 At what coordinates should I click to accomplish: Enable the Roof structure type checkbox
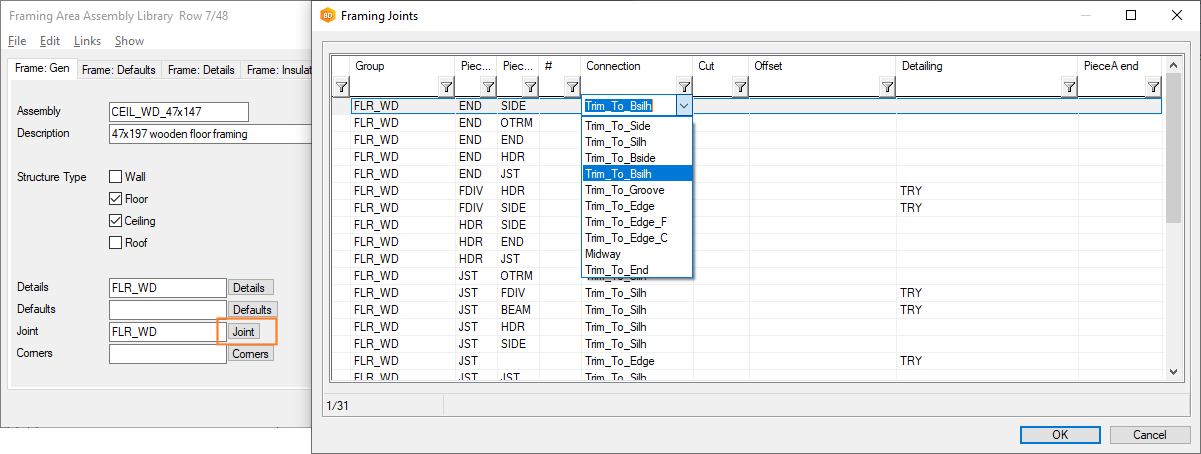point(115,243)
